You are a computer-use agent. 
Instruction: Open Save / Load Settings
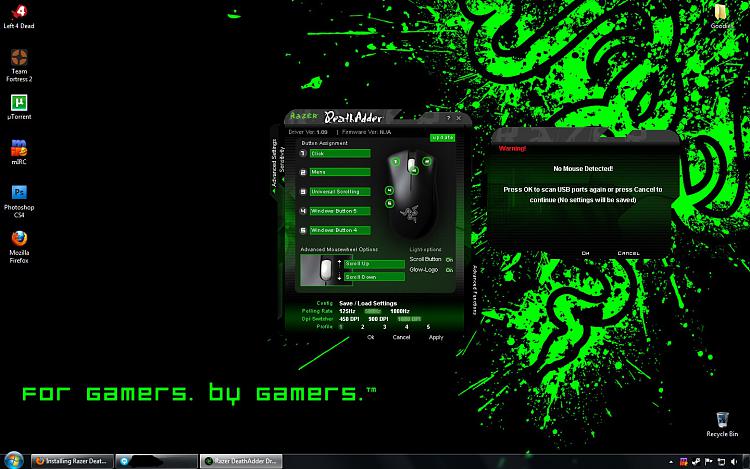coord(368,303)
